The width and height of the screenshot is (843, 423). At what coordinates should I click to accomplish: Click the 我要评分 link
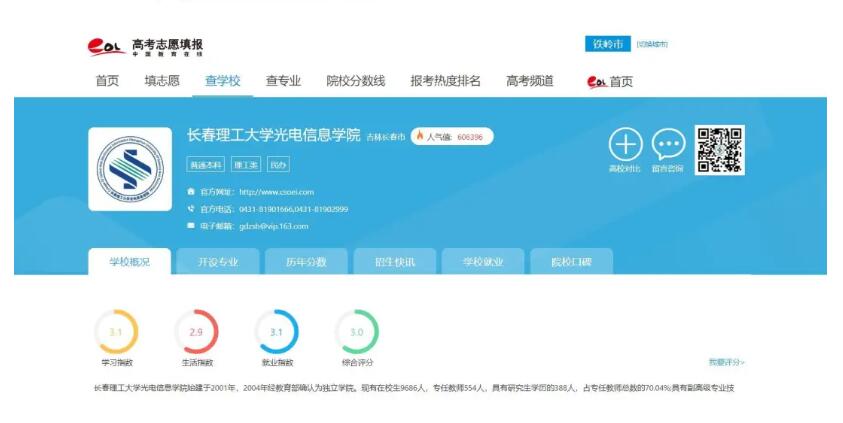click(x=726, y=362)
